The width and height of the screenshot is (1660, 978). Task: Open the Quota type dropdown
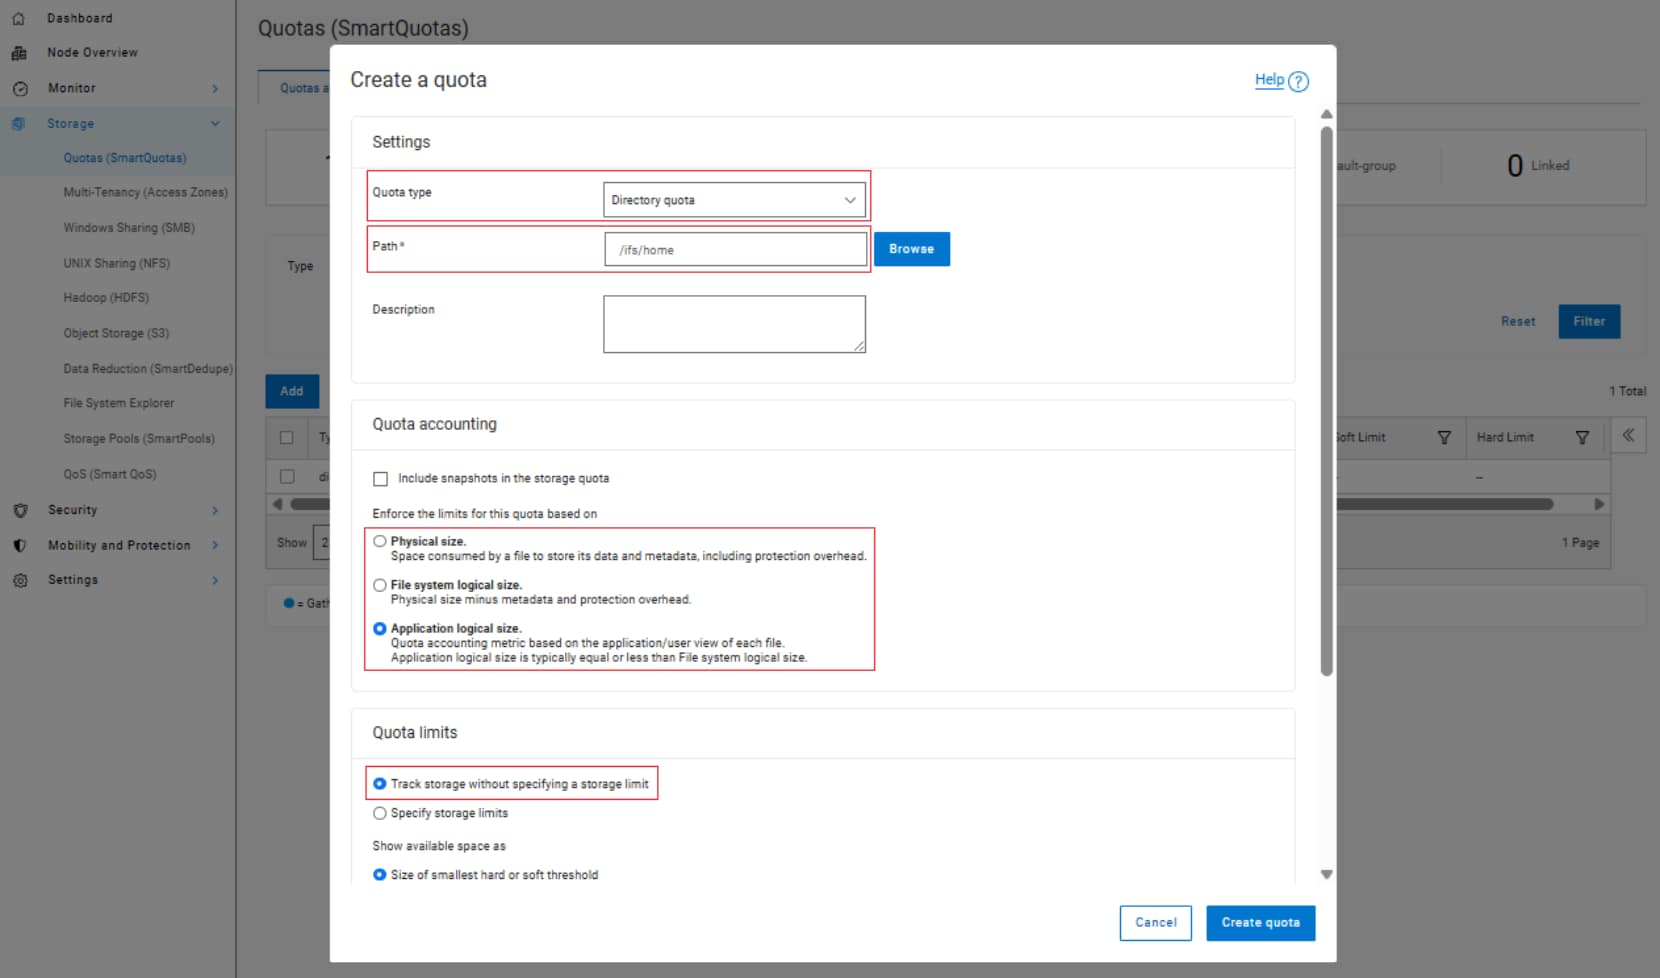(734, 200)
